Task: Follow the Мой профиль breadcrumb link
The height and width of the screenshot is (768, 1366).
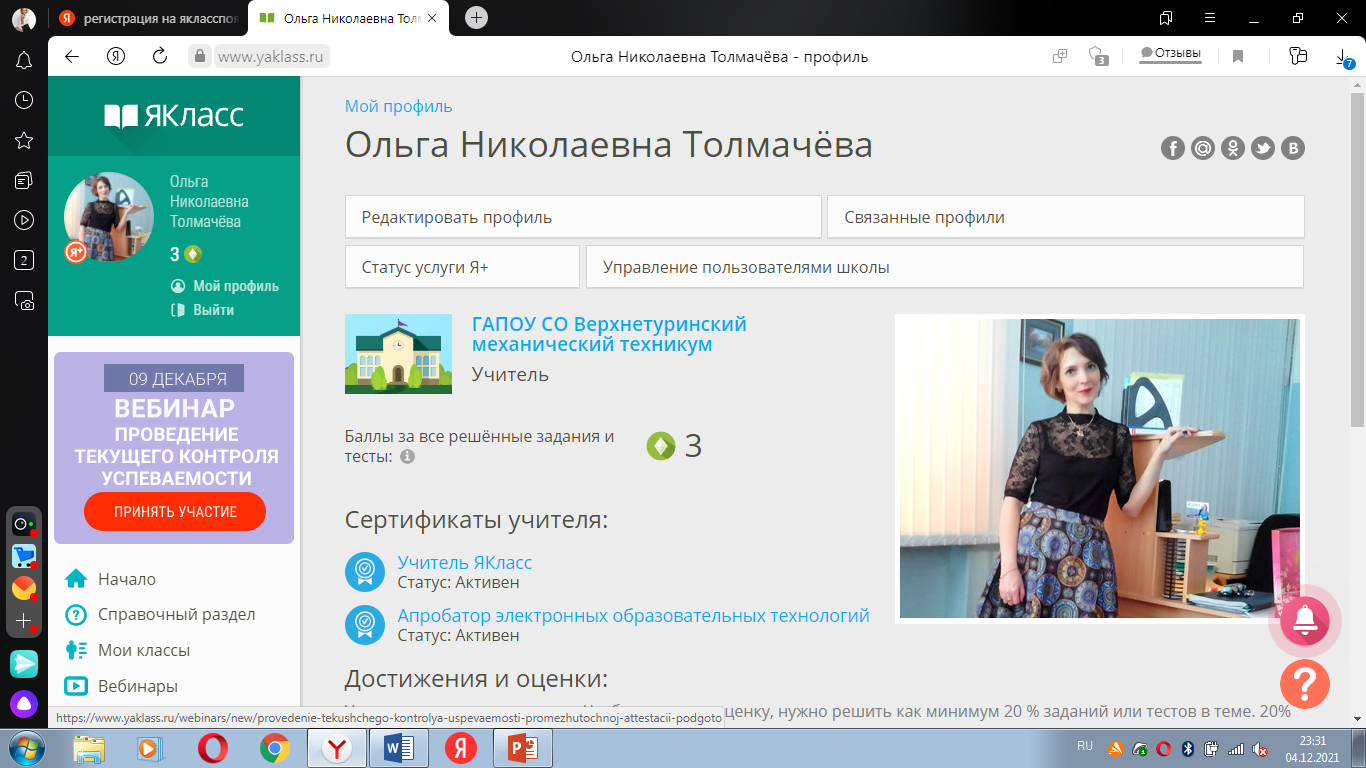Action: [398, 106]
